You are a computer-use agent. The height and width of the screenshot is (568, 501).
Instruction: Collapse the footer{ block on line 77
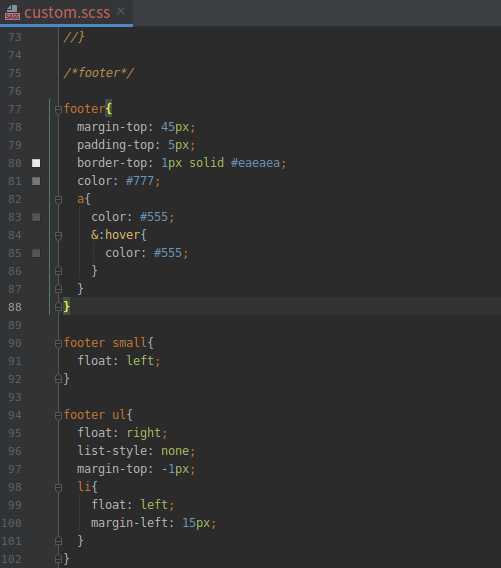[58, 109]
